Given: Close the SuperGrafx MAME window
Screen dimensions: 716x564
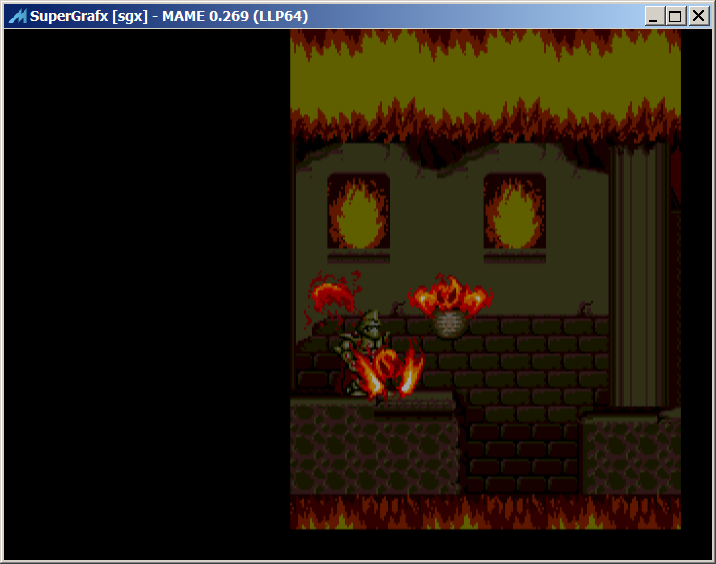Looking at the screenshot, I should click(699, 16).
